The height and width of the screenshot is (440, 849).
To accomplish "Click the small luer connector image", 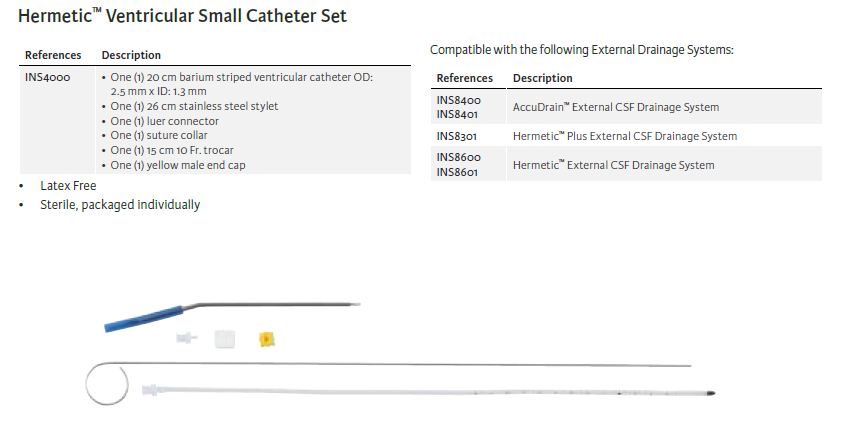I will click(186, 339).
